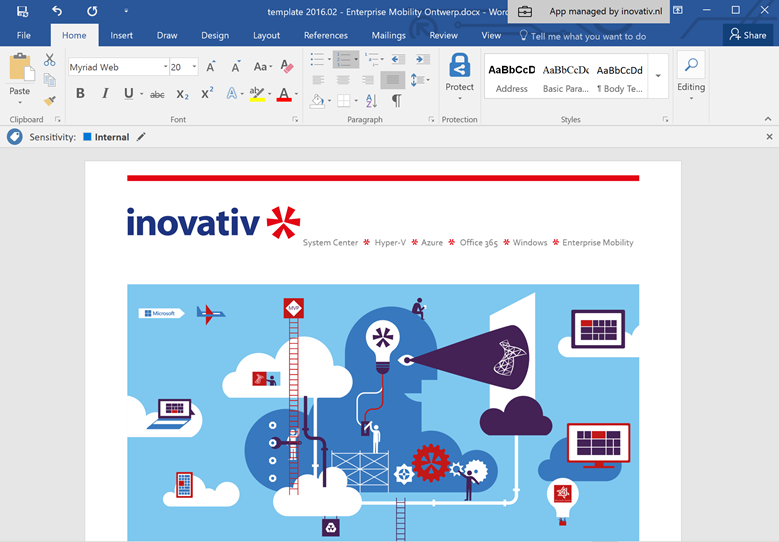Click the Save icon in title bar
Image resolution: width=779 pixels, height=542 pixels.
(x=22, y=11)
